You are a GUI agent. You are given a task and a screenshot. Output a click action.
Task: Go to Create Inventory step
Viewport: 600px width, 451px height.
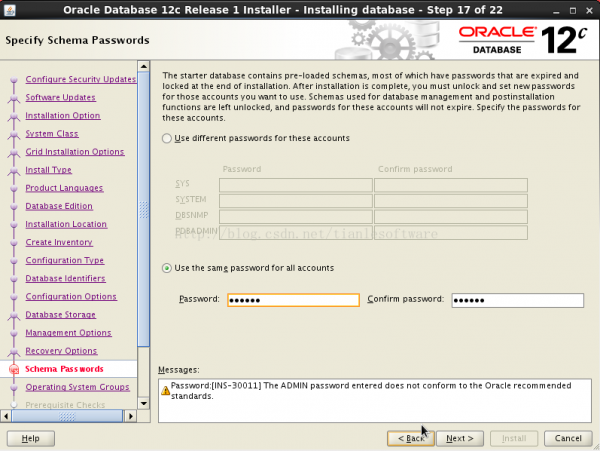(x=59, y=242)
